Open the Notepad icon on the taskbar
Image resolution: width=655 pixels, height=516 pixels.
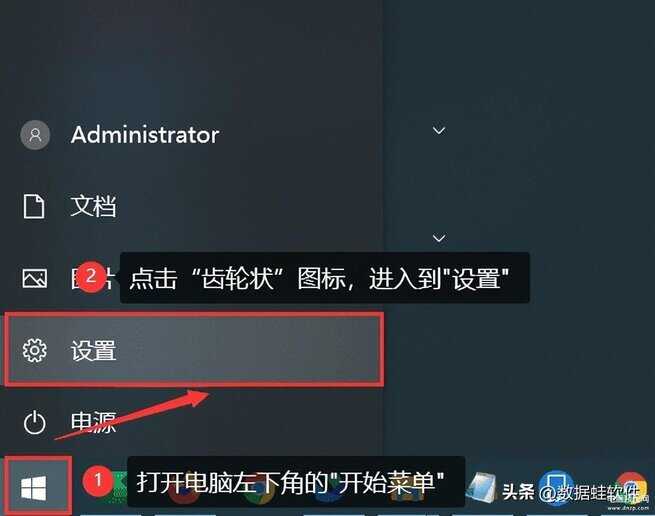click(x=482, y=487)
